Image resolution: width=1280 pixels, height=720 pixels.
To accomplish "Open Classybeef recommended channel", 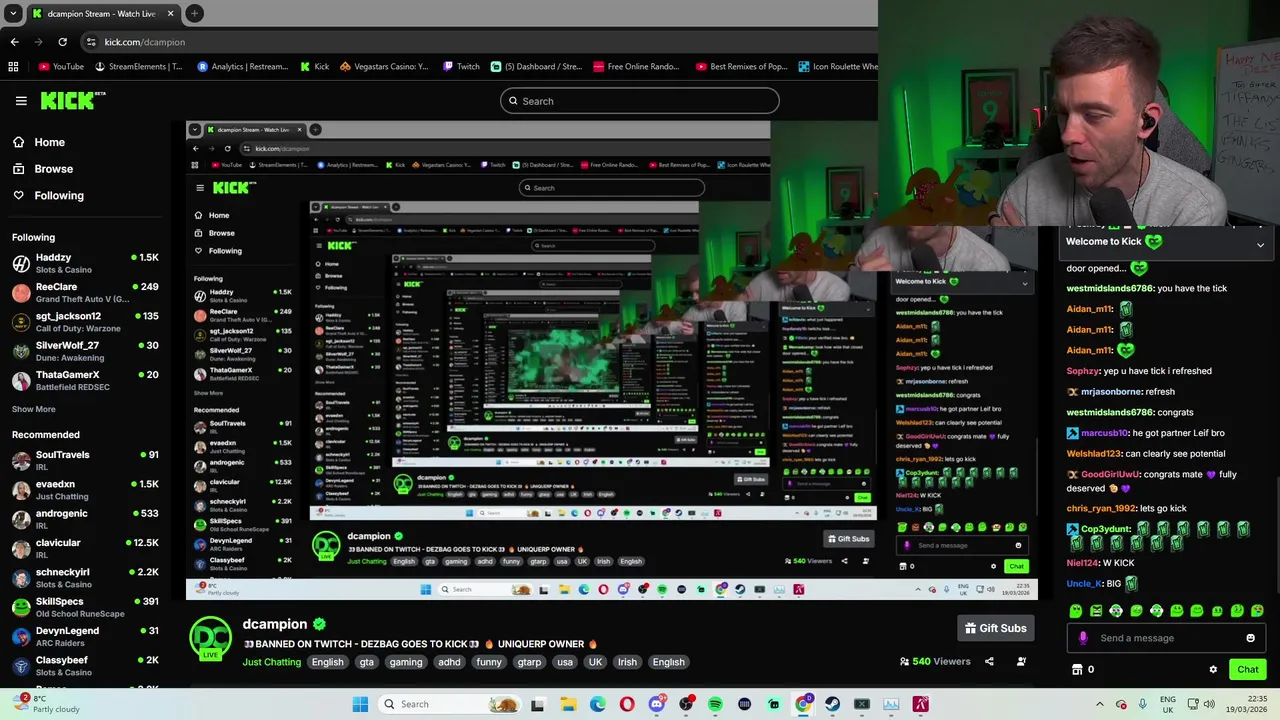I will point(85,666).
